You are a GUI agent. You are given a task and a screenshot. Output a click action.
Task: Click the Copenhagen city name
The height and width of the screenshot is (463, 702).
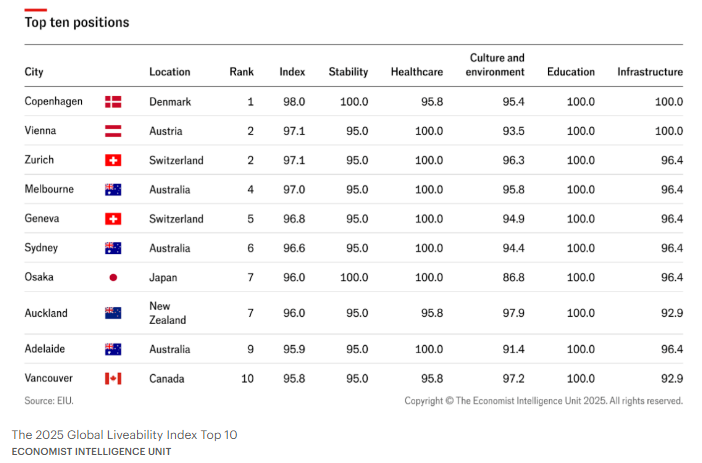click(53, 101)
